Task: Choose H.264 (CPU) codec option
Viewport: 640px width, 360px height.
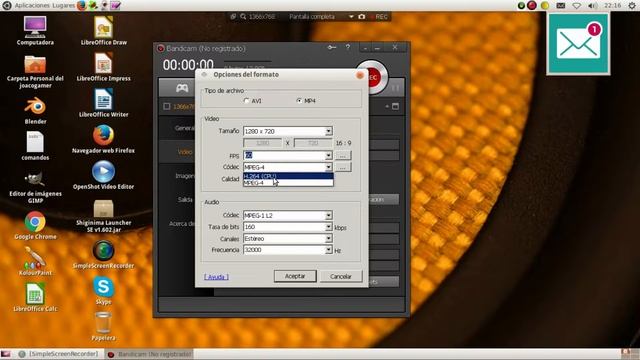Action: pos(288,176)
